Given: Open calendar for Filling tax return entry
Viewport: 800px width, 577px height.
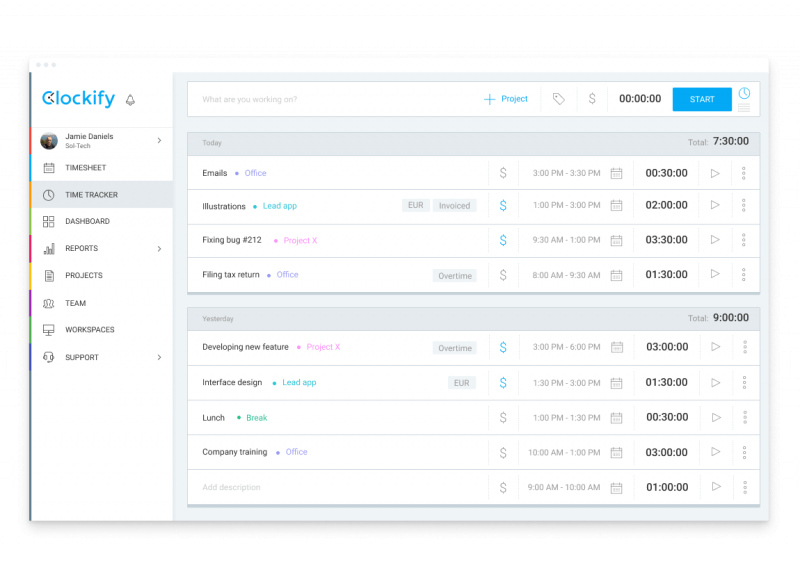Looking at the screenshot, I should tap(616, 275).
